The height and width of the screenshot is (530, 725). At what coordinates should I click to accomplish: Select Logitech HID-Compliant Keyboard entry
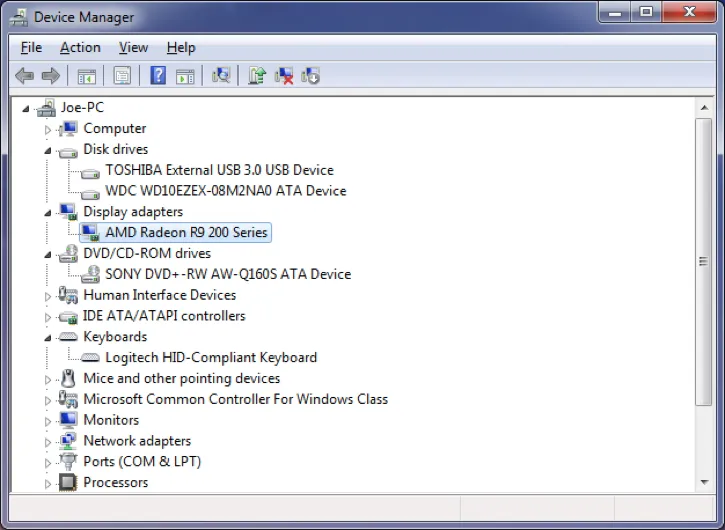(210, 357)
